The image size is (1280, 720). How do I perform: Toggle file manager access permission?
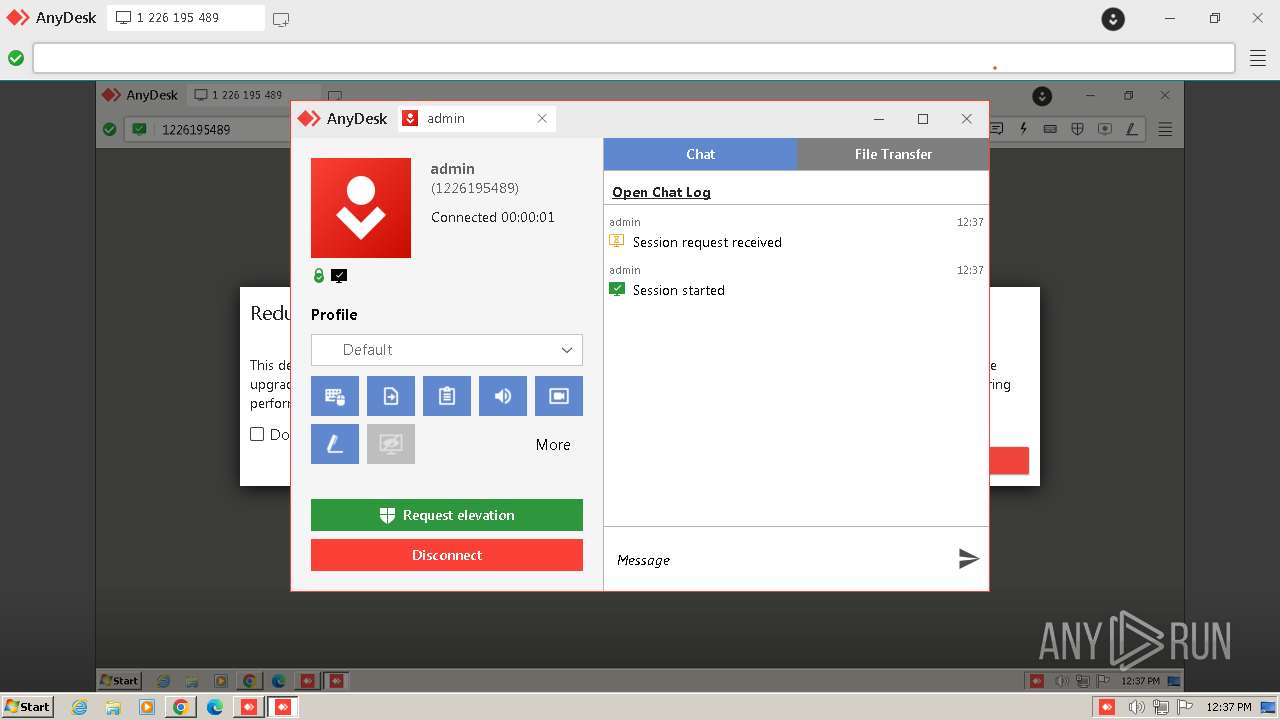point(391,396)
